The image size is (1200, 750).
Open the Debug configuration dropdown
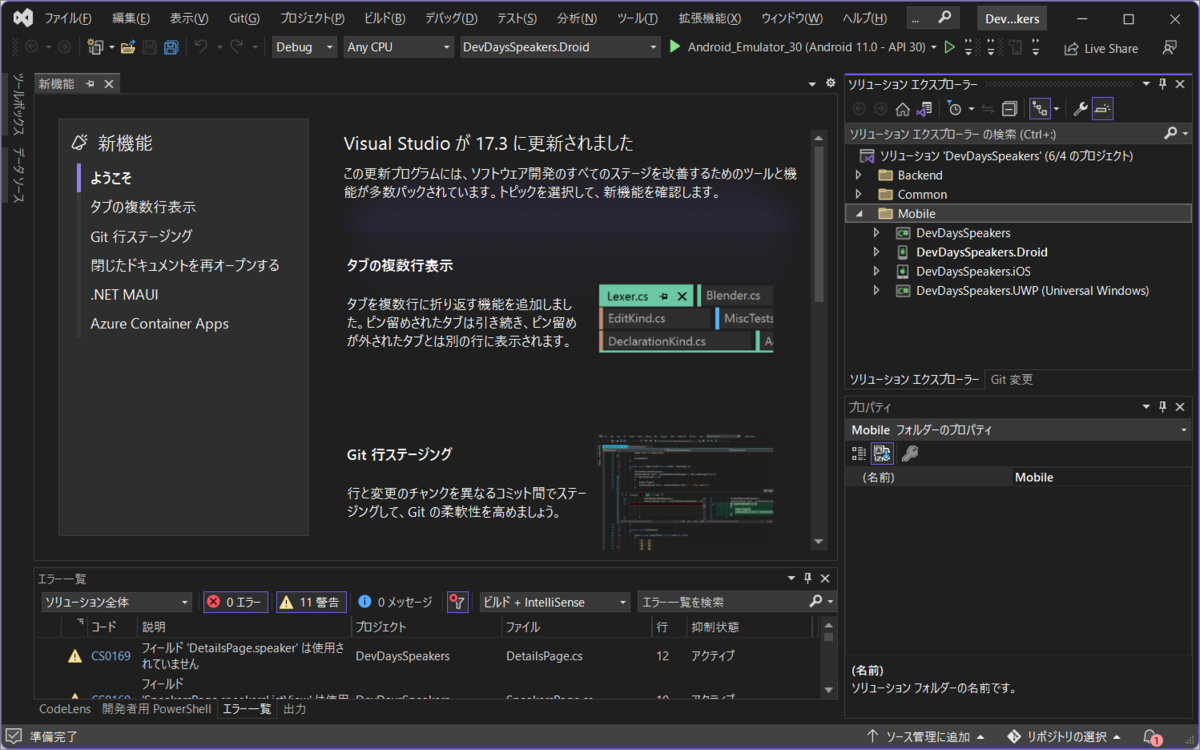coord(304,47)
